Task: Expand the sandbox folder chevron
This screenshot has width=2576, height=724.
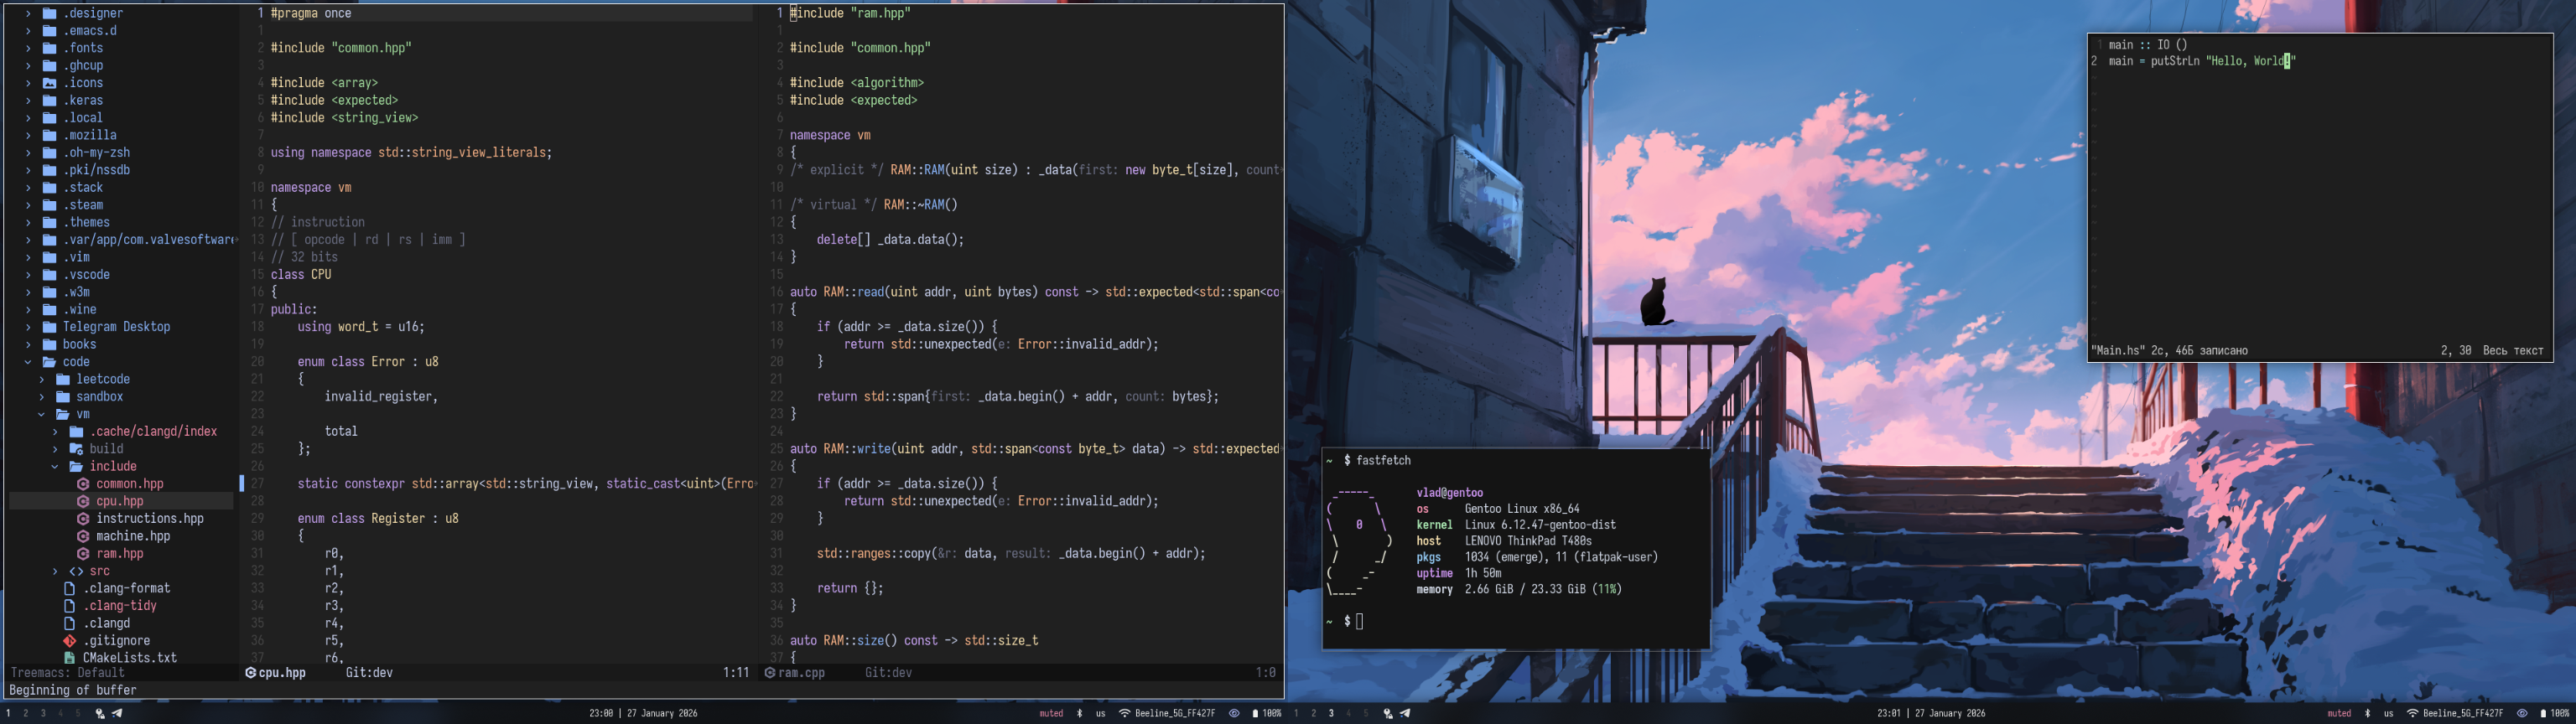Action: tap(41, 397)
